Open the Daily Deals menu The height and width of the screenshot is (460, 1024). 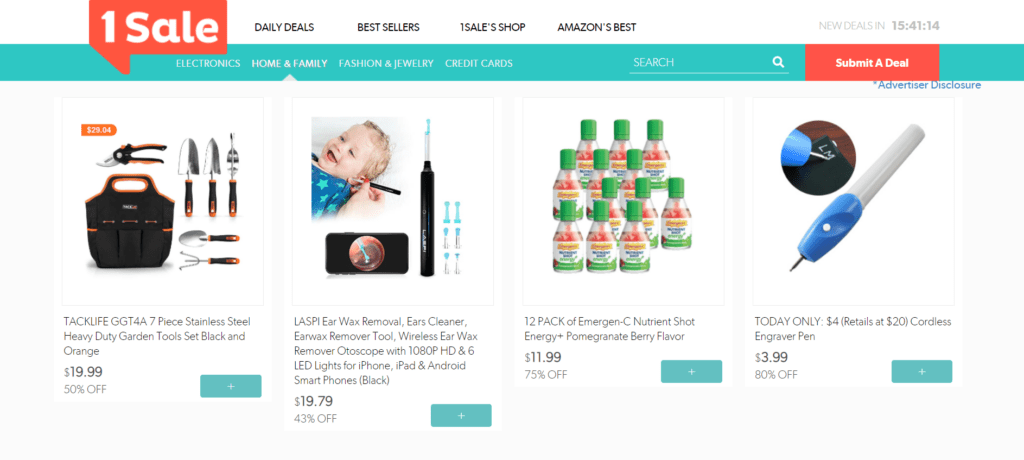pos(284,27)
